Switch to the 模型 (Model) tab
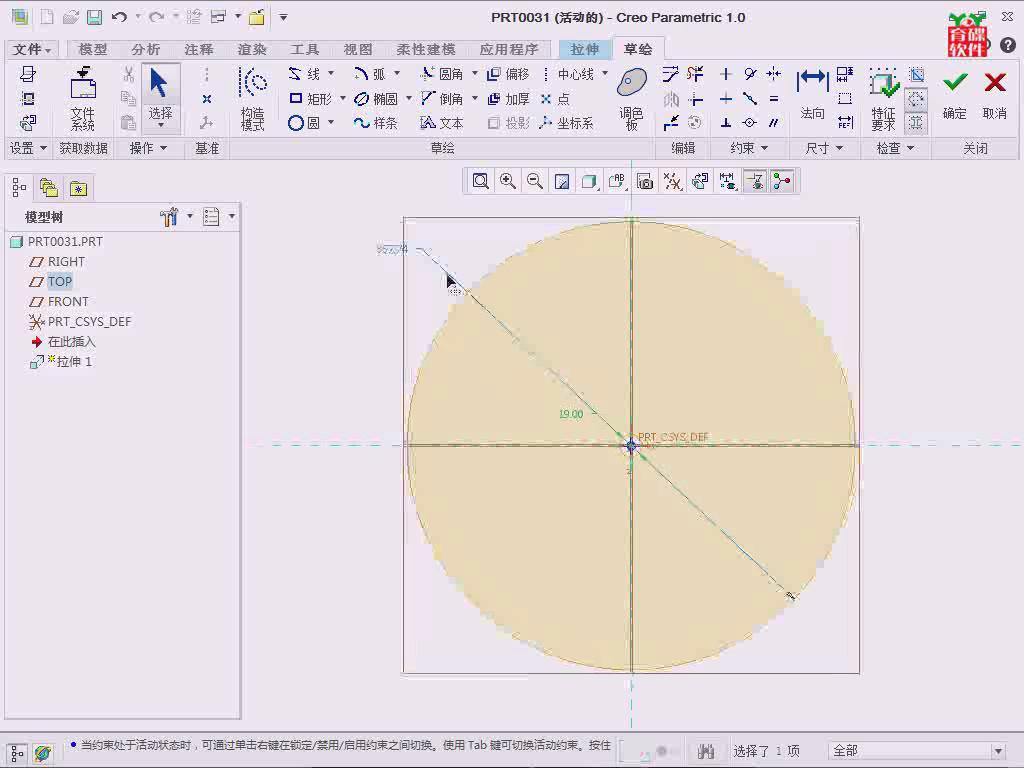 click(92, 49)
